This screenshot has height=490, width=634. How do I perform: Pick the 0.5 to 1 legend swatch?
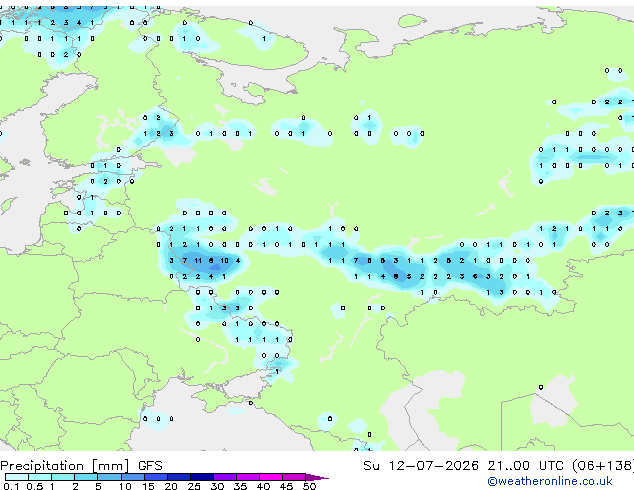(40, 477)
